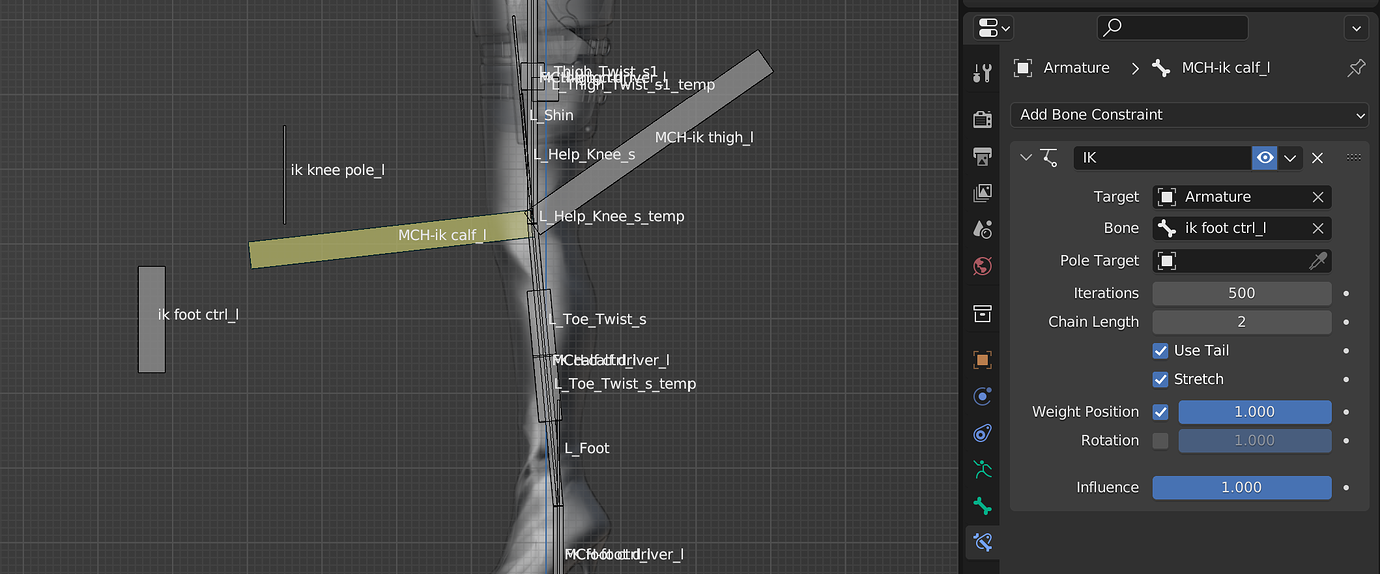Open the View Layer properties tab
The image size is (1380, 574).
[x=982, y=193]
